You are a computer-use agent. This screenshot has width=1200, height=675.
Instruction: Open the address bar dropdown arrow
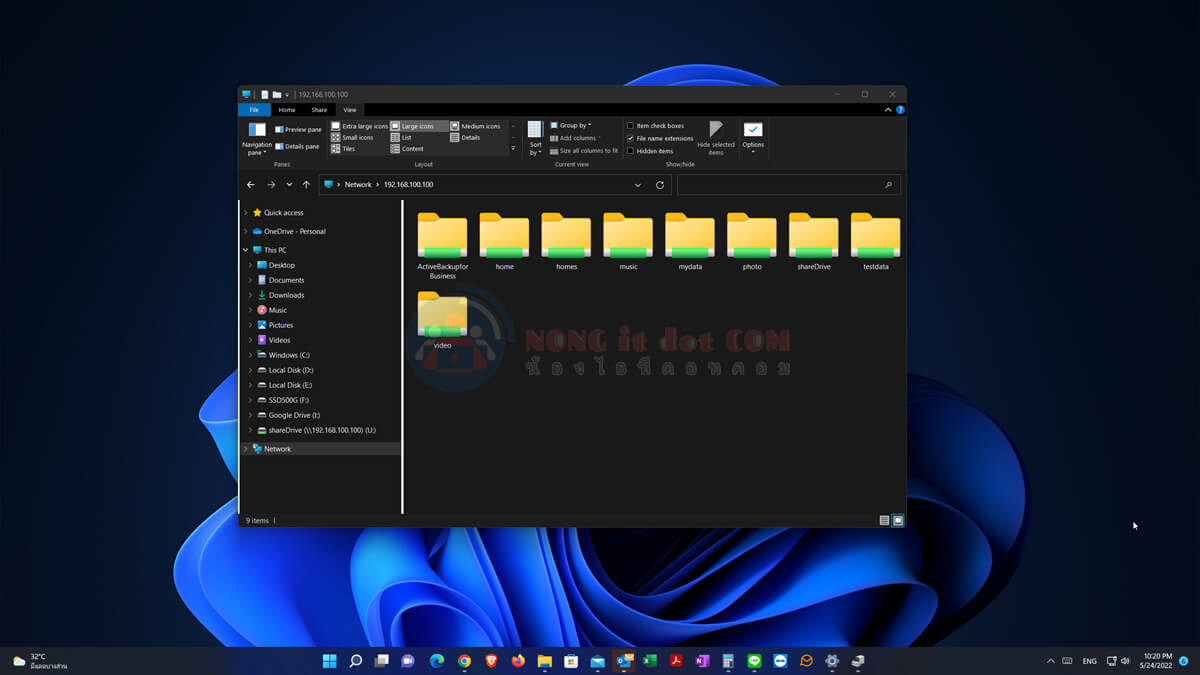(637, 184)
